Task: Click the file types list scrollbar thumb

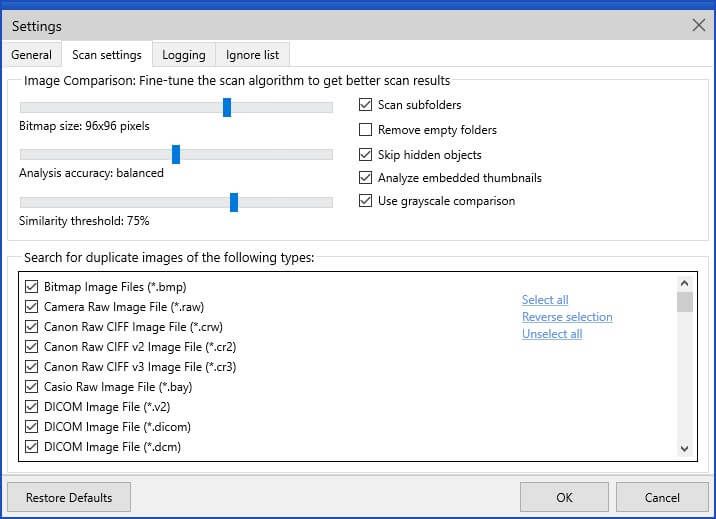Action: point(684,302)
